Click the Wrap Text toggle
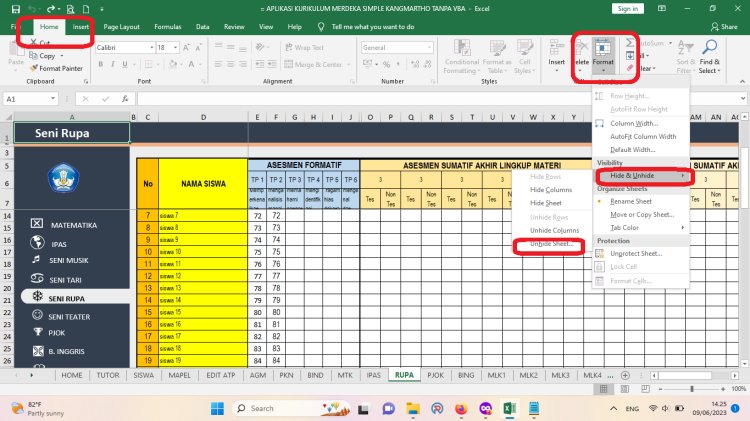The height and width of the screenshot is (421, 750). coord(304,47)
